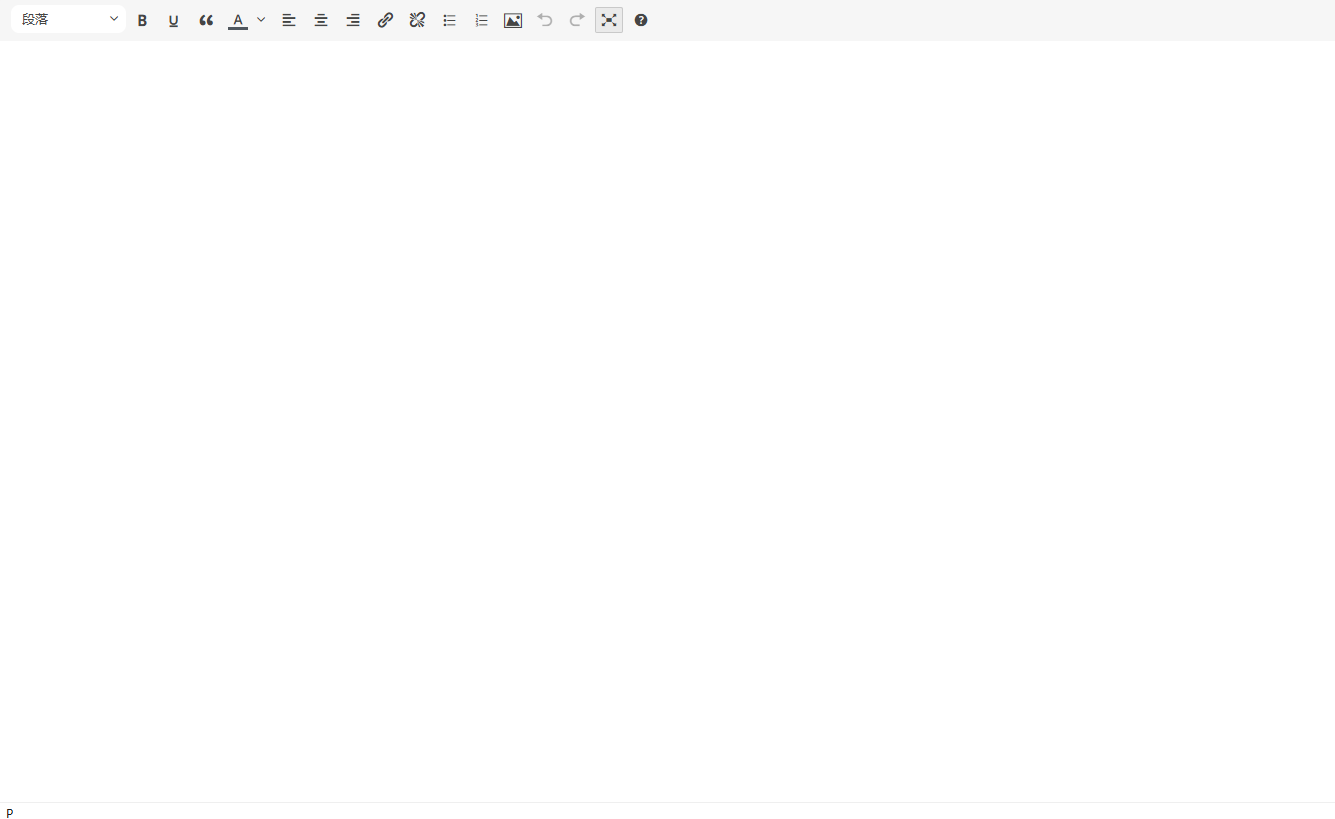Center-align the text
The width and height of the screenshot is (1335, 819).
[321, 20]
